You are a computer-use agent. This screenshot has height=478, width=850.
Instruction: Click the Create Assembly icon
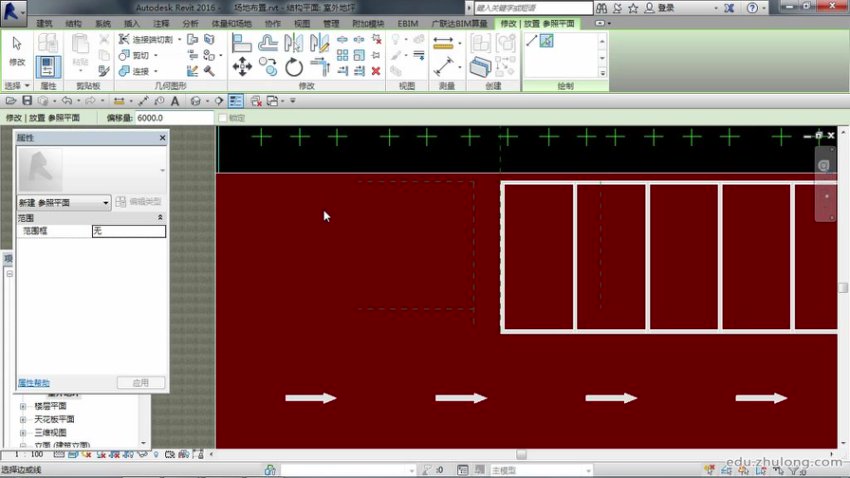(x=480, y=43)
